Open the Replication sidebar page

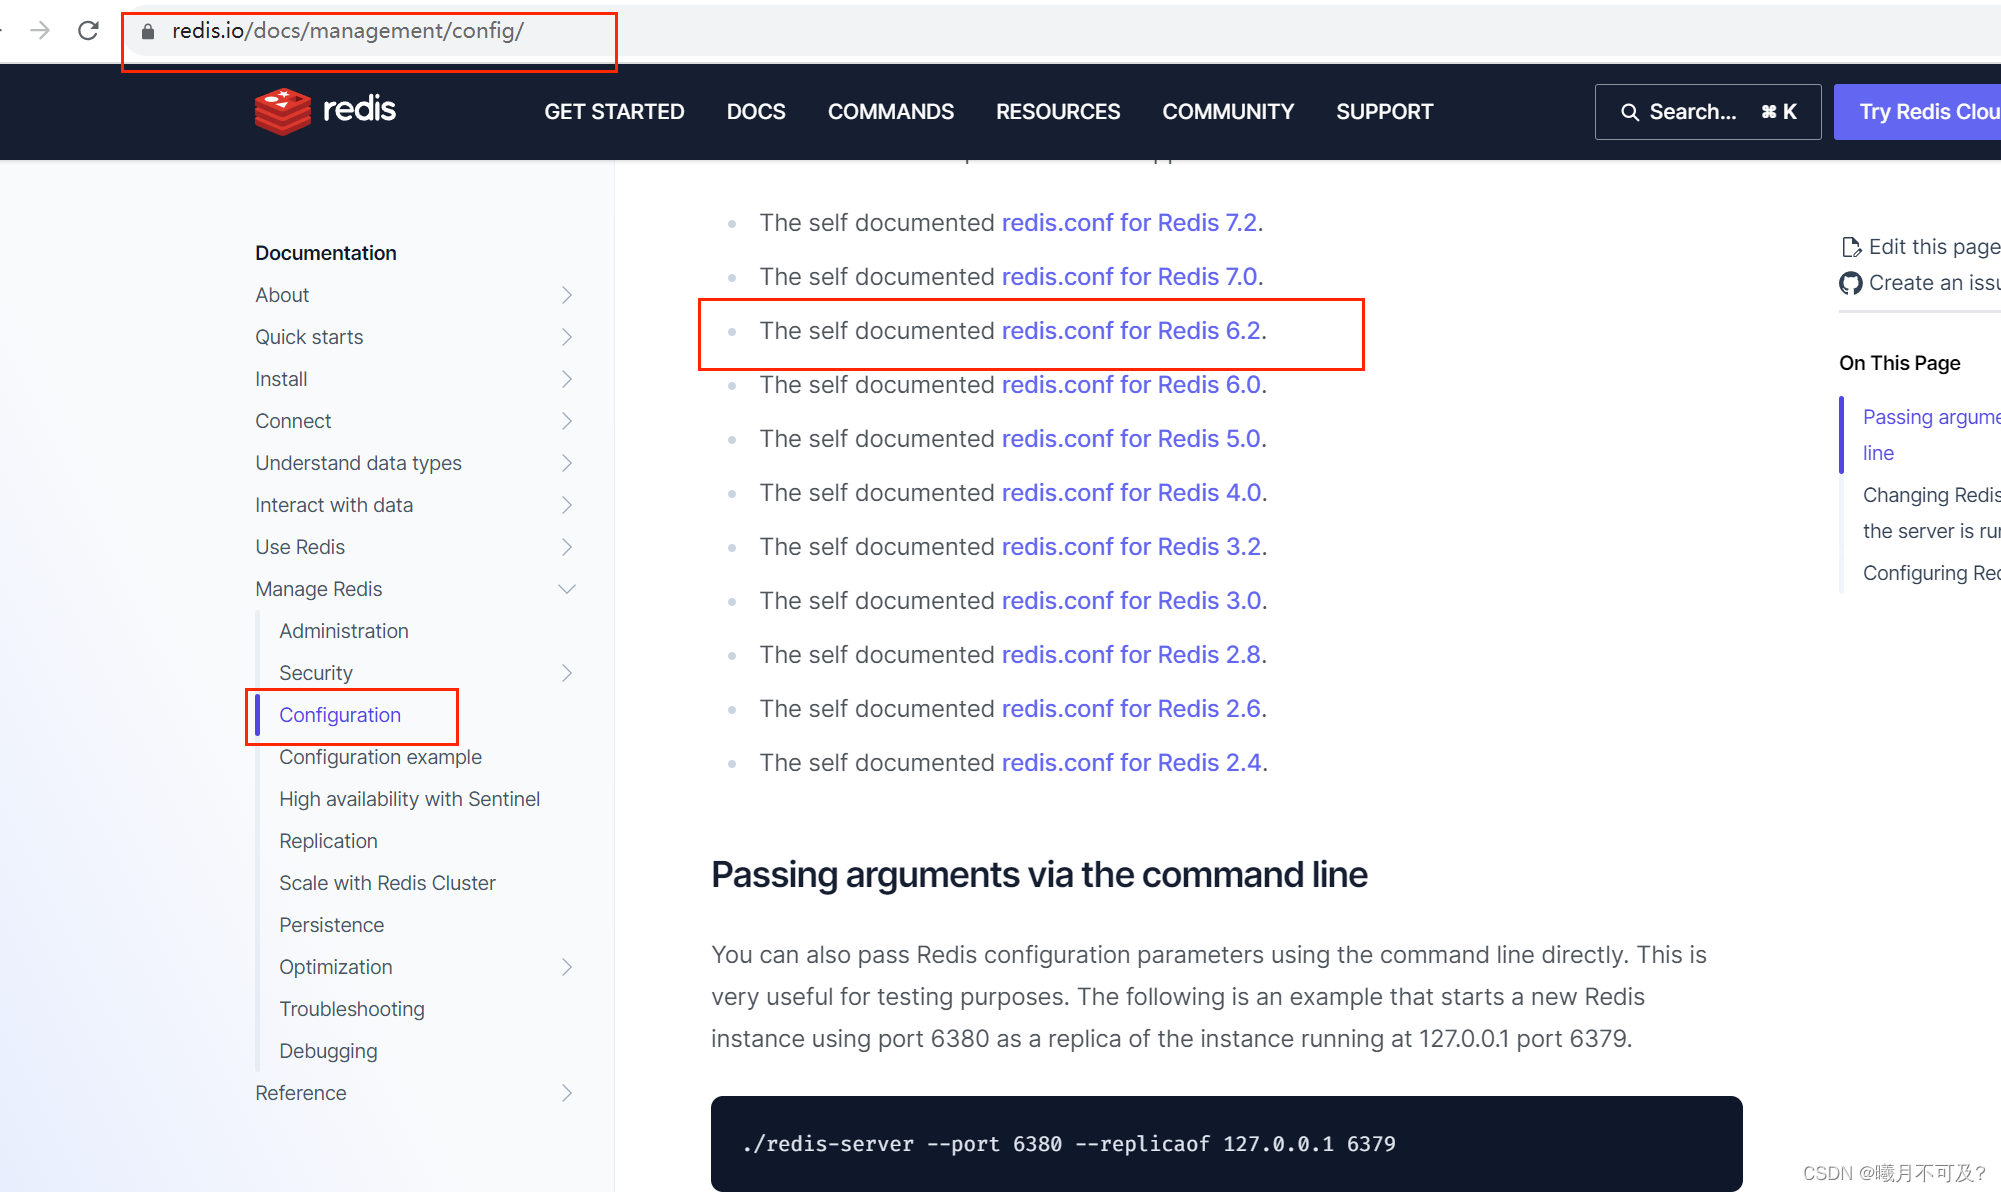tap(328, 841)
